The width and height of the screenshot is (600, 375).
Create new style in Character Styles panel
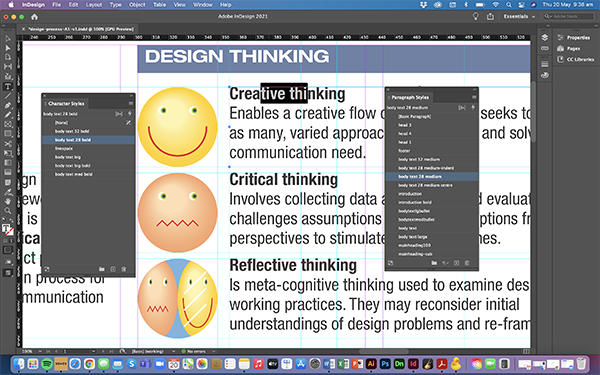(113, 269)
